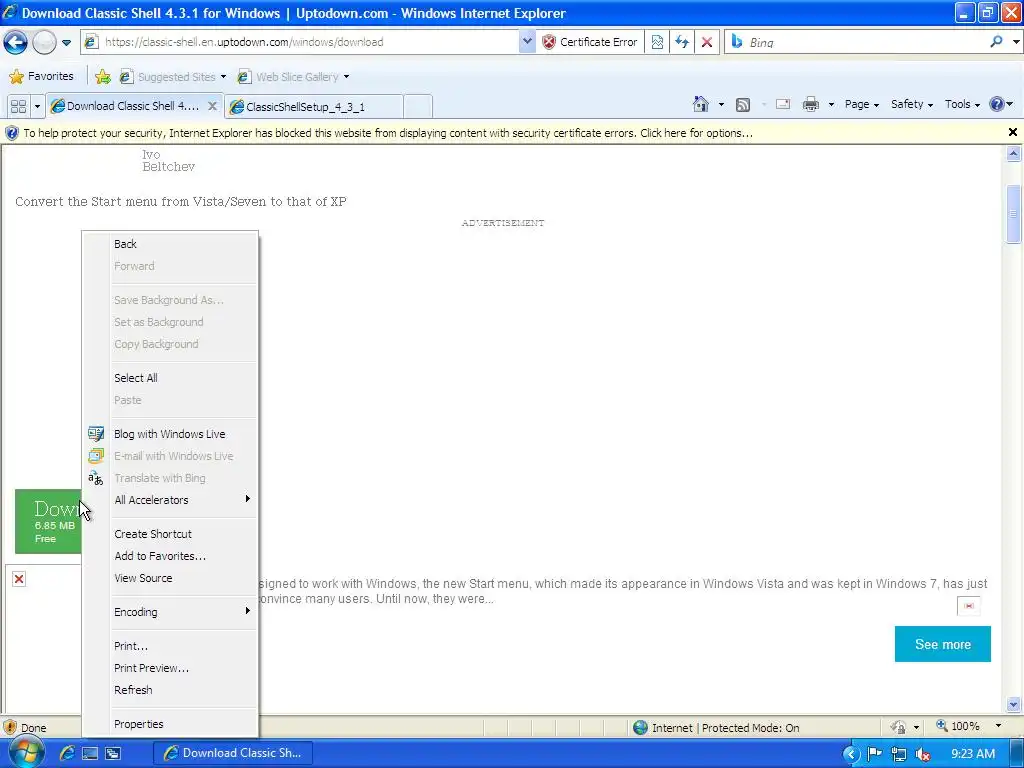
Task: Select Add to Favorites in context menu
Action: click(170, 556)
